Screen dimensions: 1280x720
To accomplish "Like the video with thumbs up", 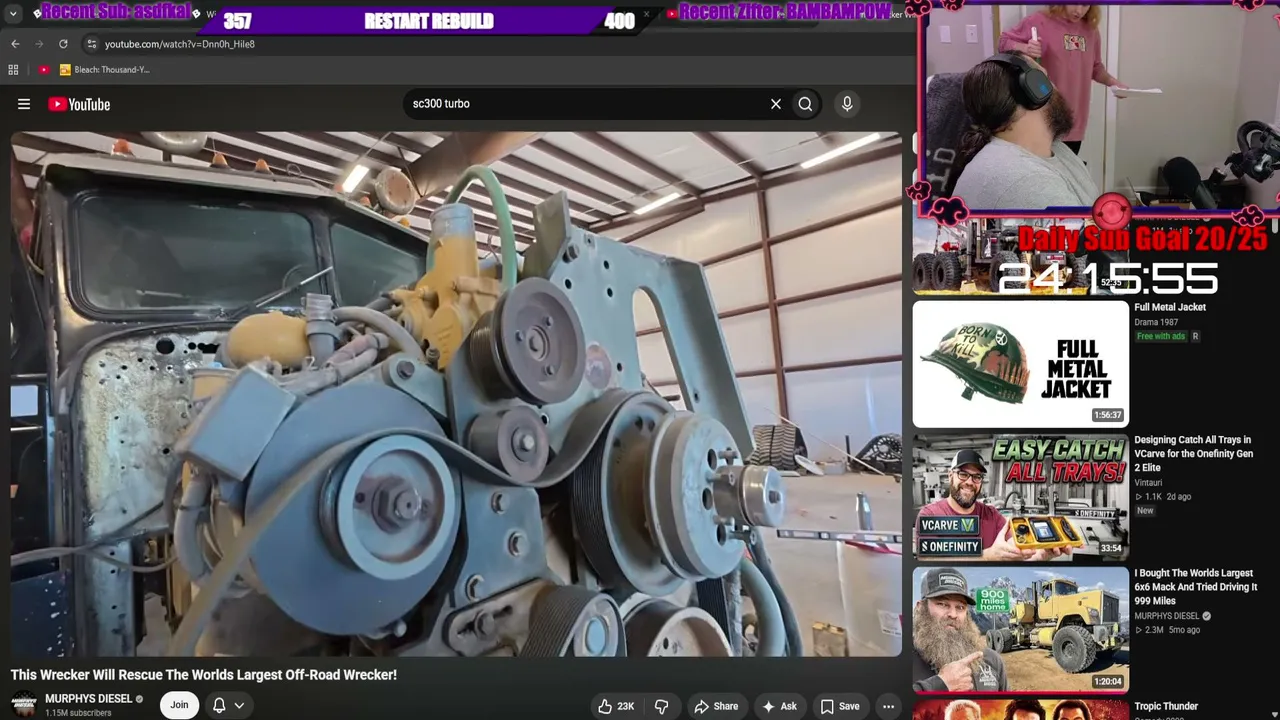I will pyautogui.click(x=605, y=706).
